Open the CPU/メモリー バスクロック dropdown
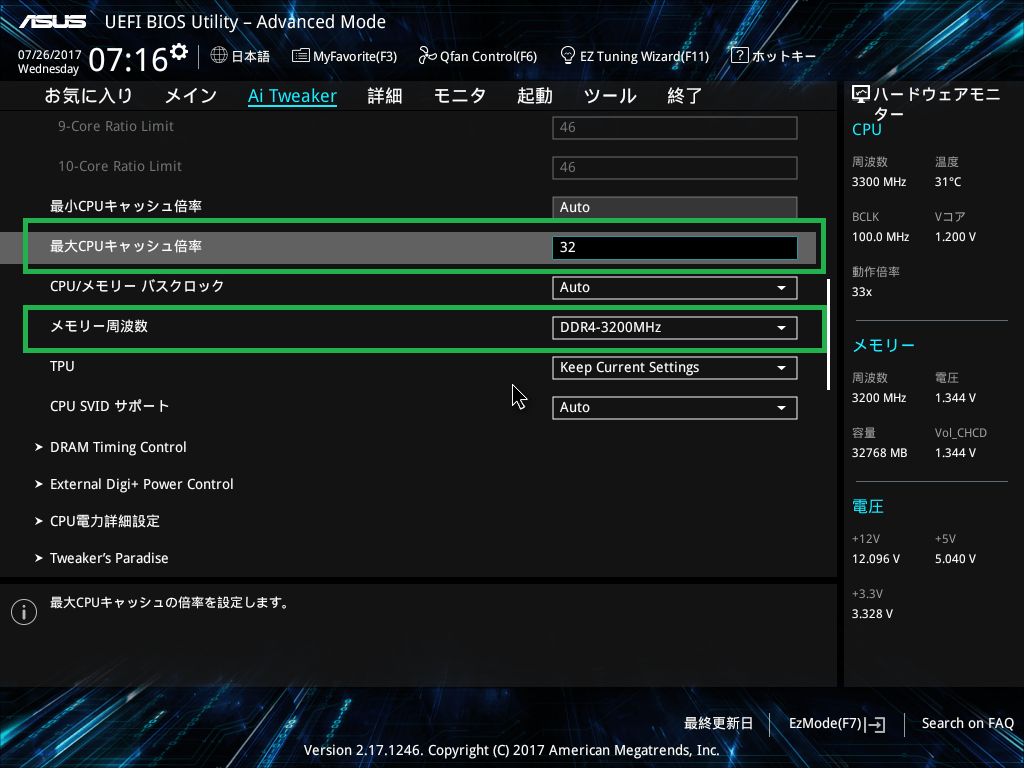 point(675,288)
